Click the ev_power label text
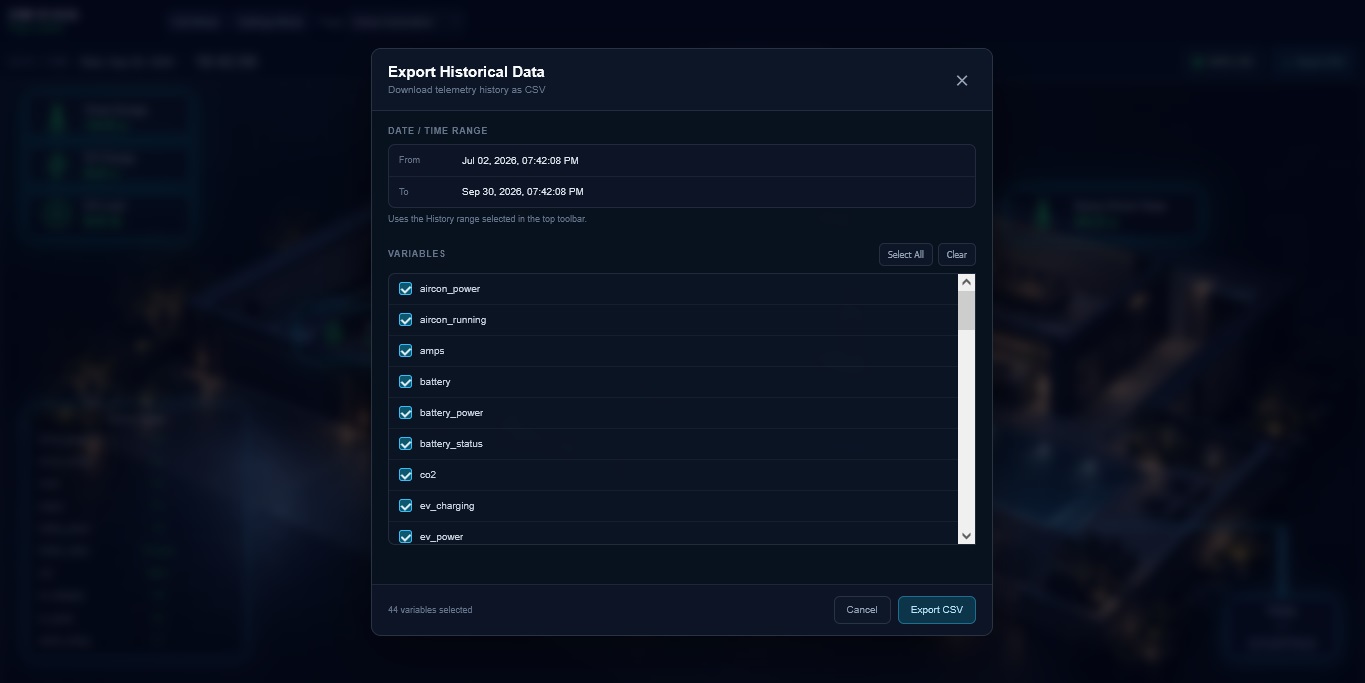This screenshot has width=1365, height=683. coord(441,537)
